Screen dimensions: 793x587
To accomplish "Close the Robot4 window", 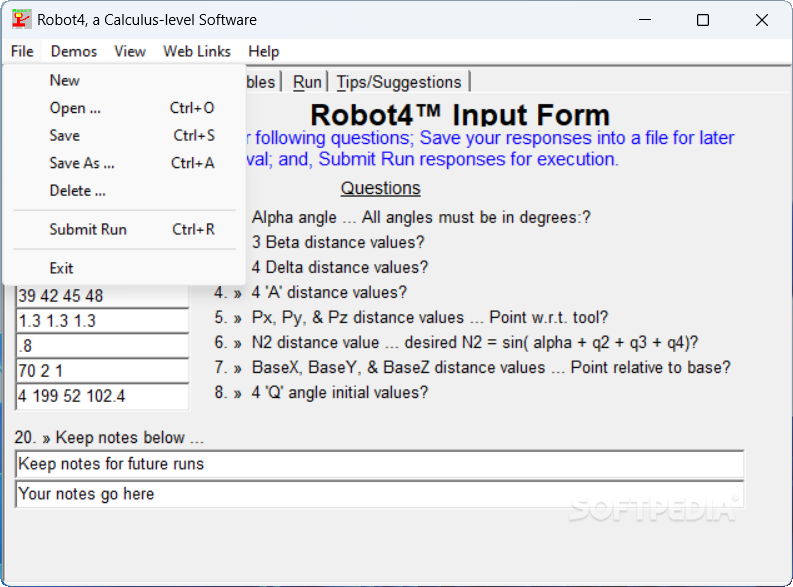I will coord(762,20).
